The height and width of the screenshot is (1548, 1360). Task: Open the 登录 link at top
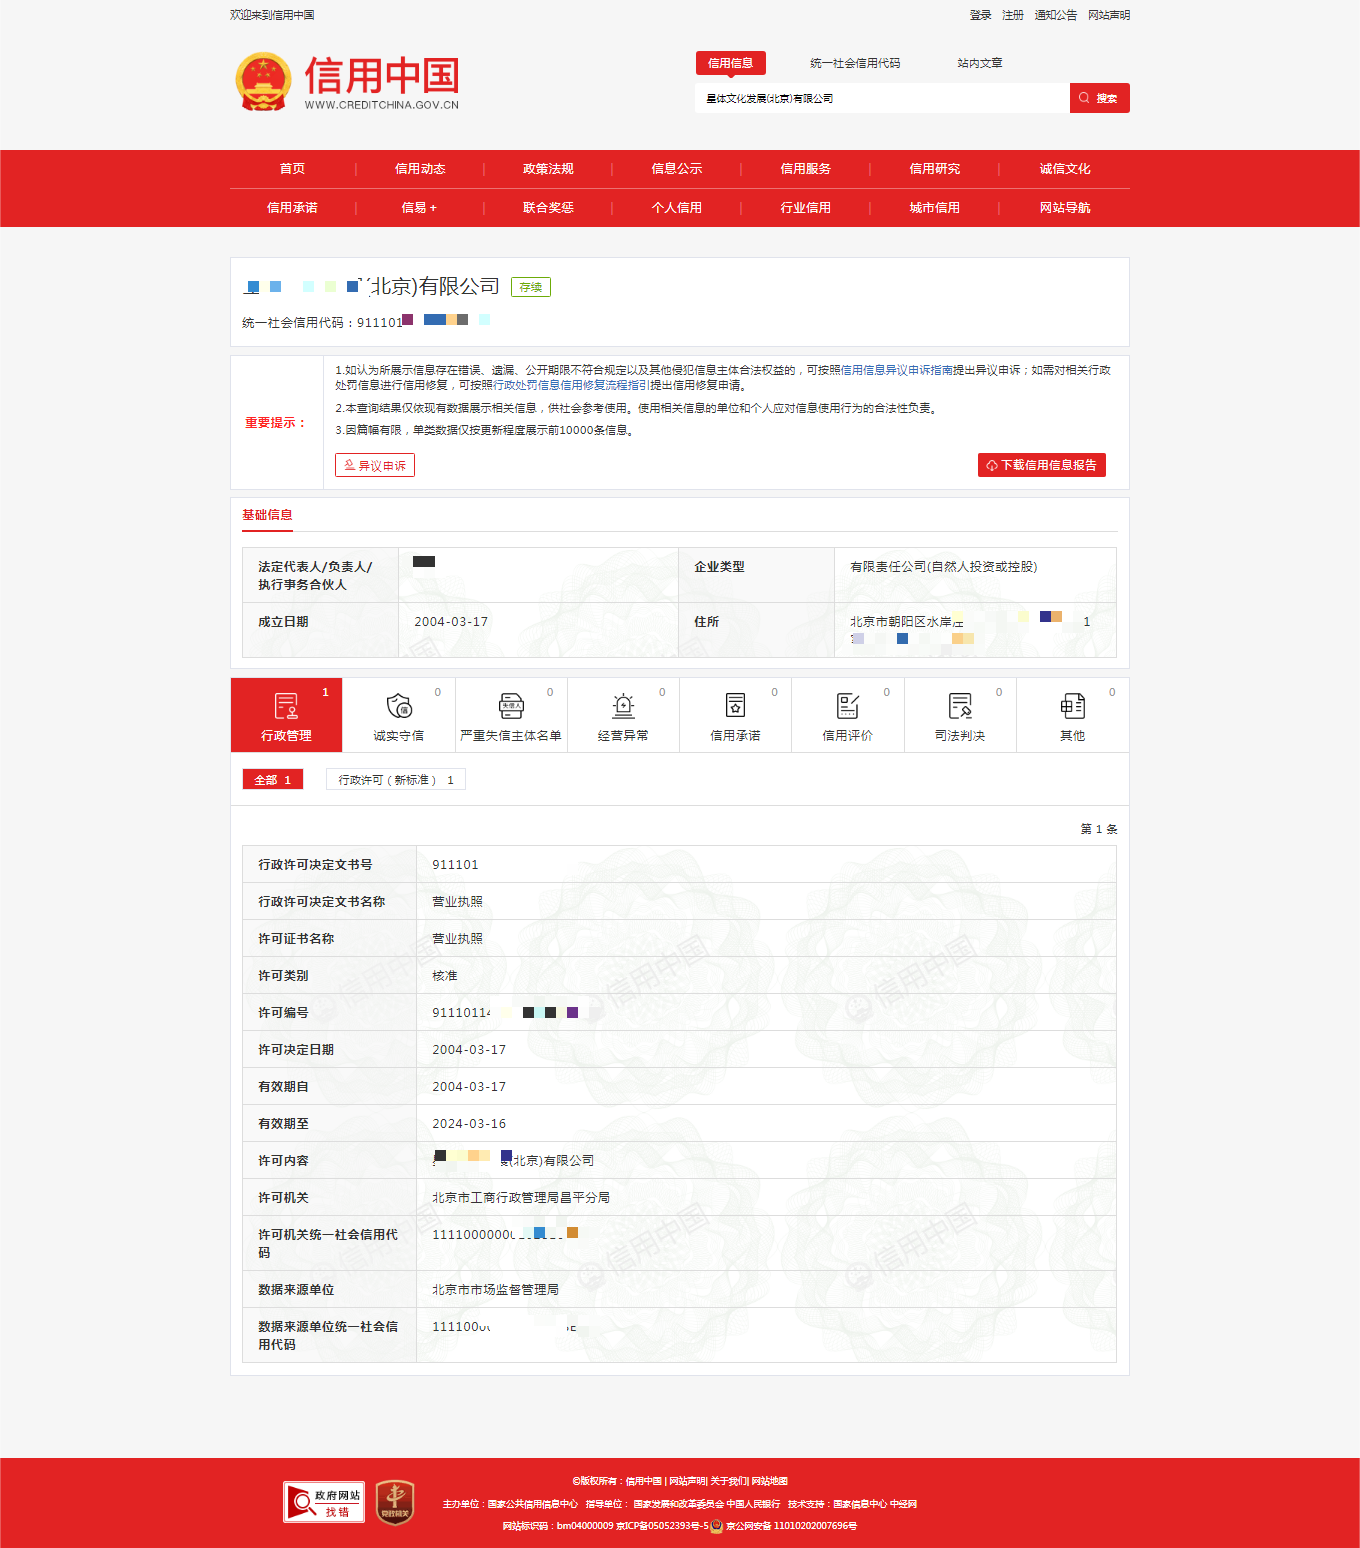(x=980, y=15)
